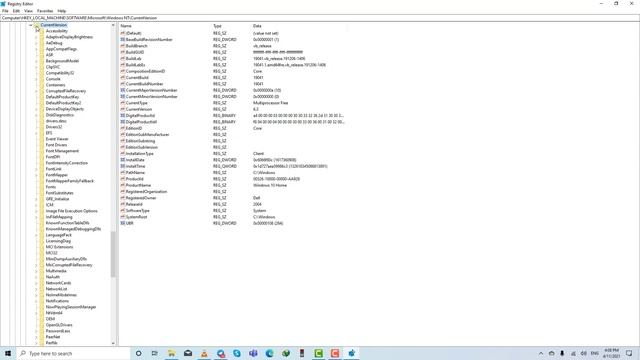Viewport: 640px width, 360px height.
Task: Expand the Multimedia key
Action: point(36,271)
